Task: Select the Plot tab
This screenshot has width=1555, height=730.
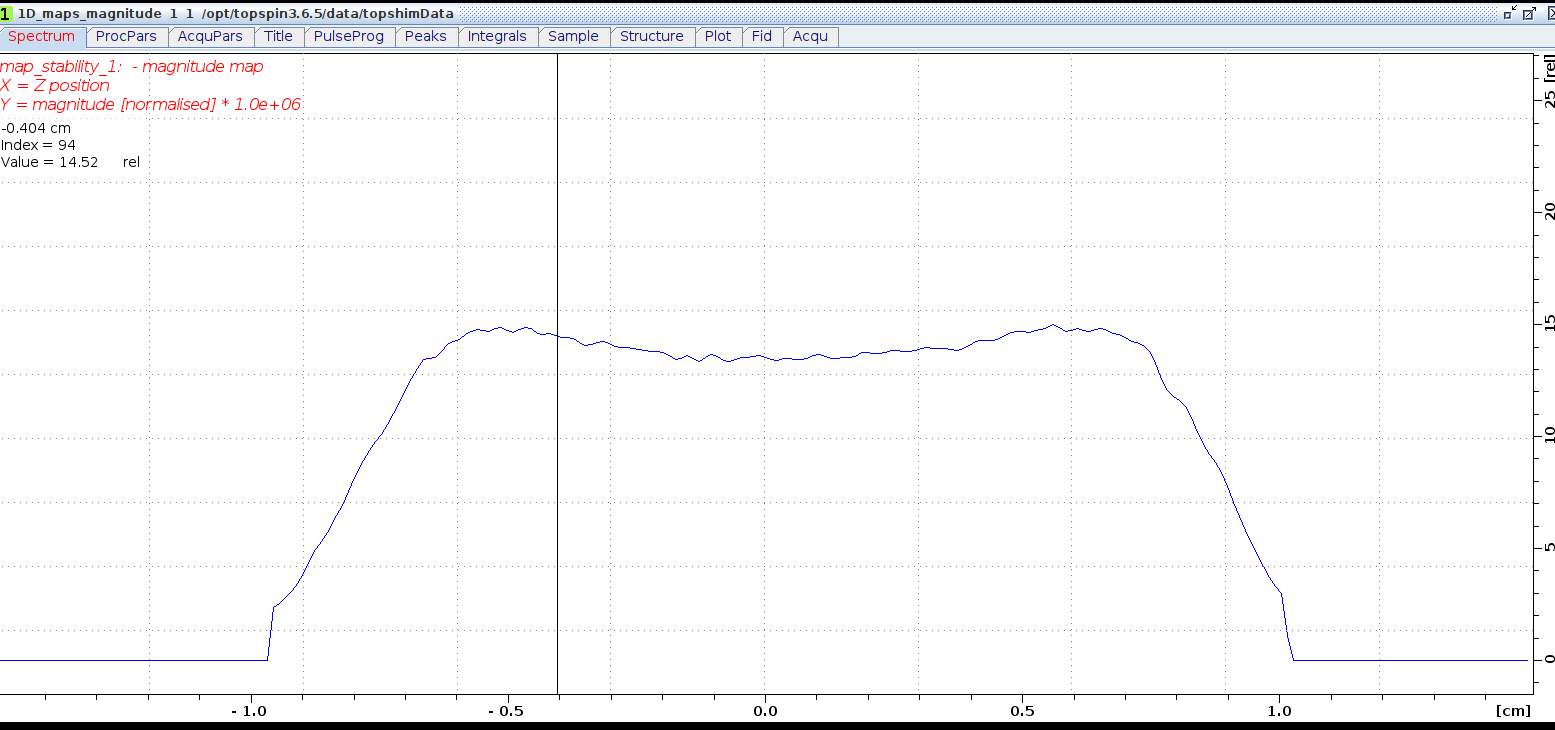Action: coord(717,36)
